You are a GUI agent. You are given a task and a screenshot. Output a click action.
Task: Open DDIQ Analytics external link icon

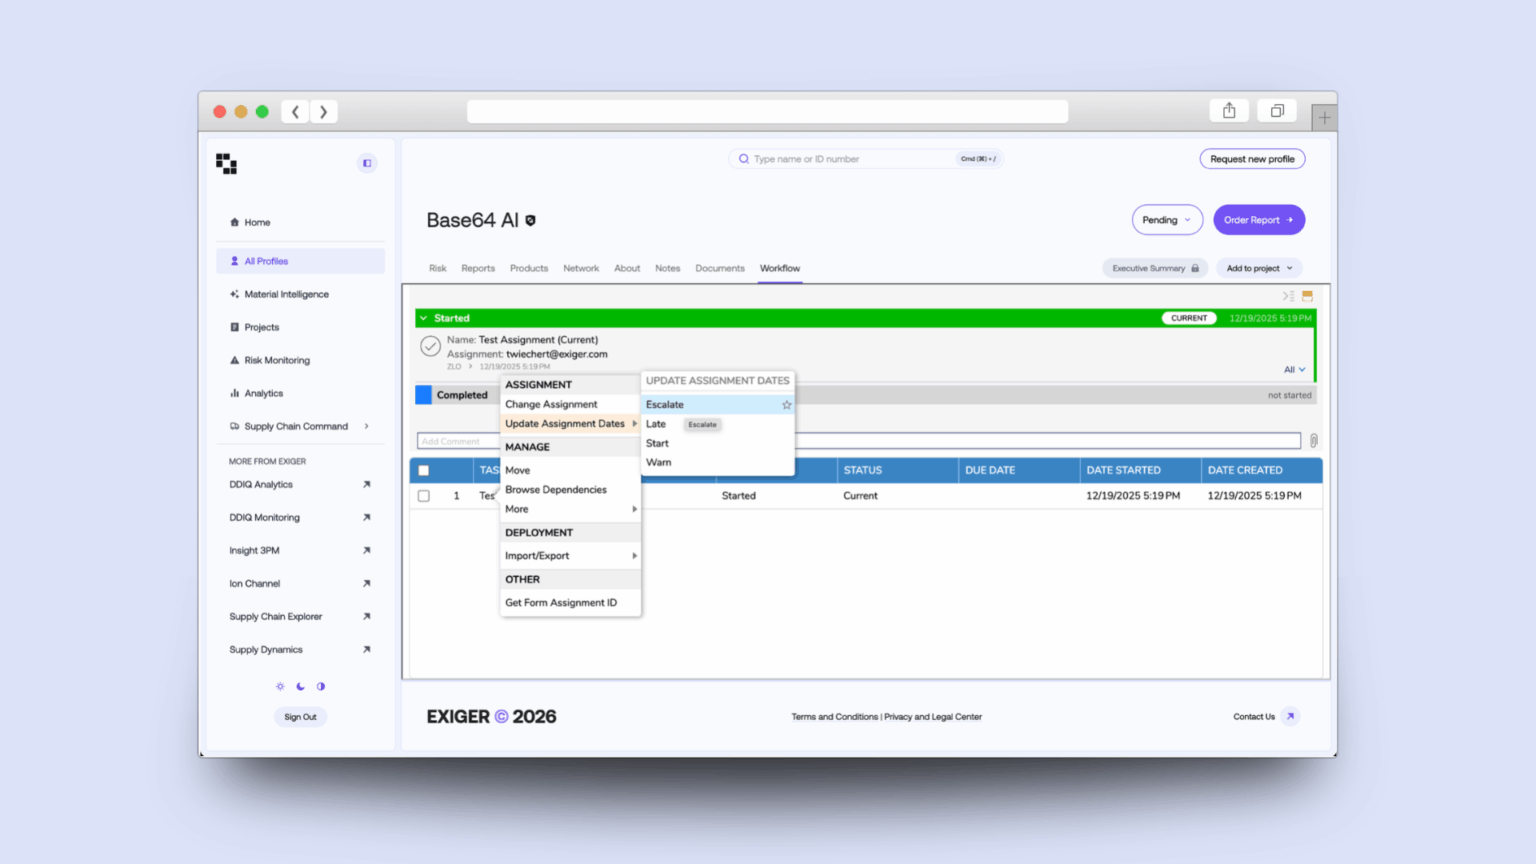click(x=367, y=484)
